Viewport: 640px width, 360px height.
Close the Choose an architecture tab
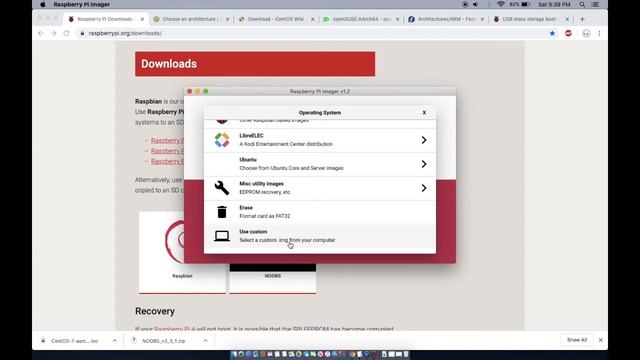click(227, 19)
